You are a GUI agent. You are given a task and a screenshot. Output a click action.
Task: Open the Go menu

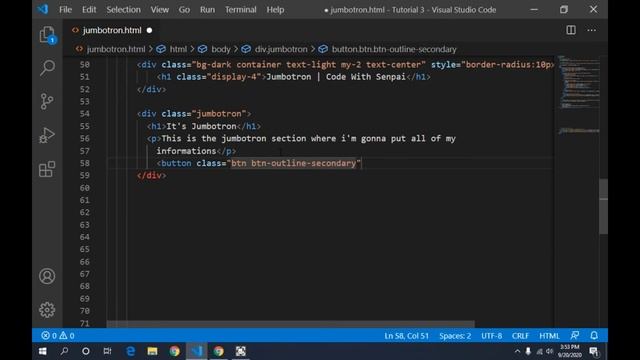click(x=184, y=9)
